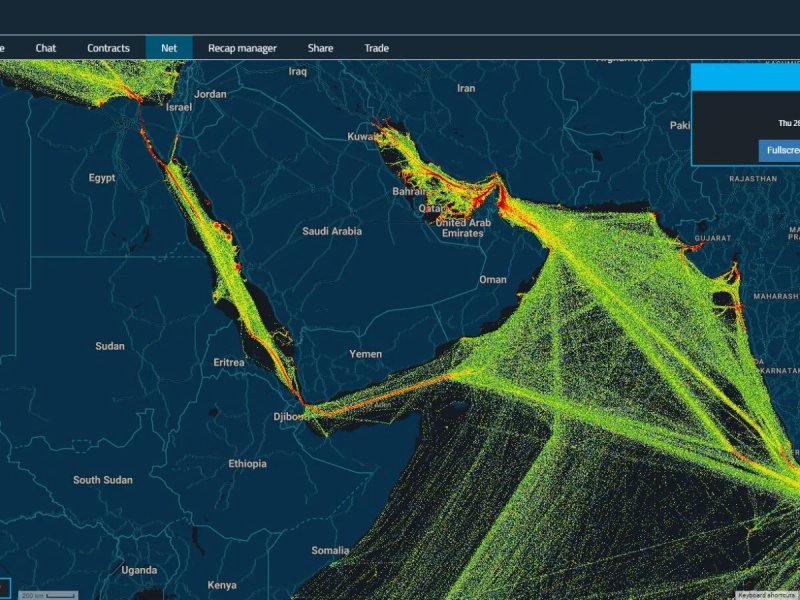This screenshot has width=800, height=600.
Task: Open the Trade section
Action: [x=376, y=47]
